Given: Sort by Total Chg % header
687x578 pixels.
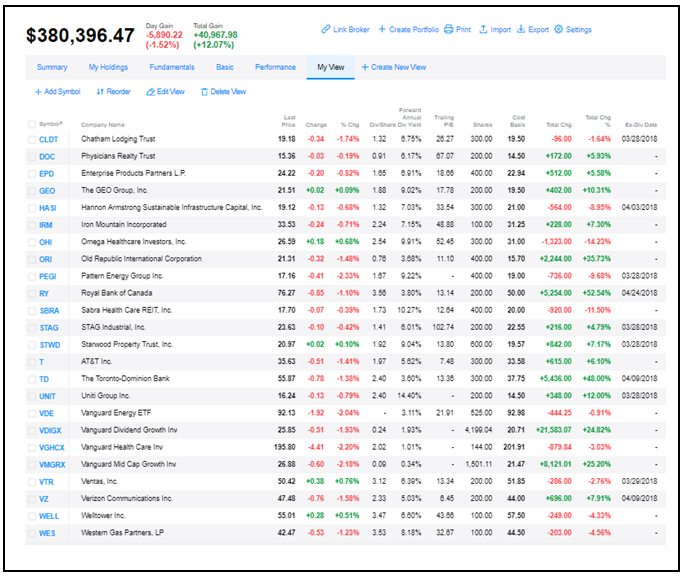Looking at the screenshot, I should pos(598,121).
